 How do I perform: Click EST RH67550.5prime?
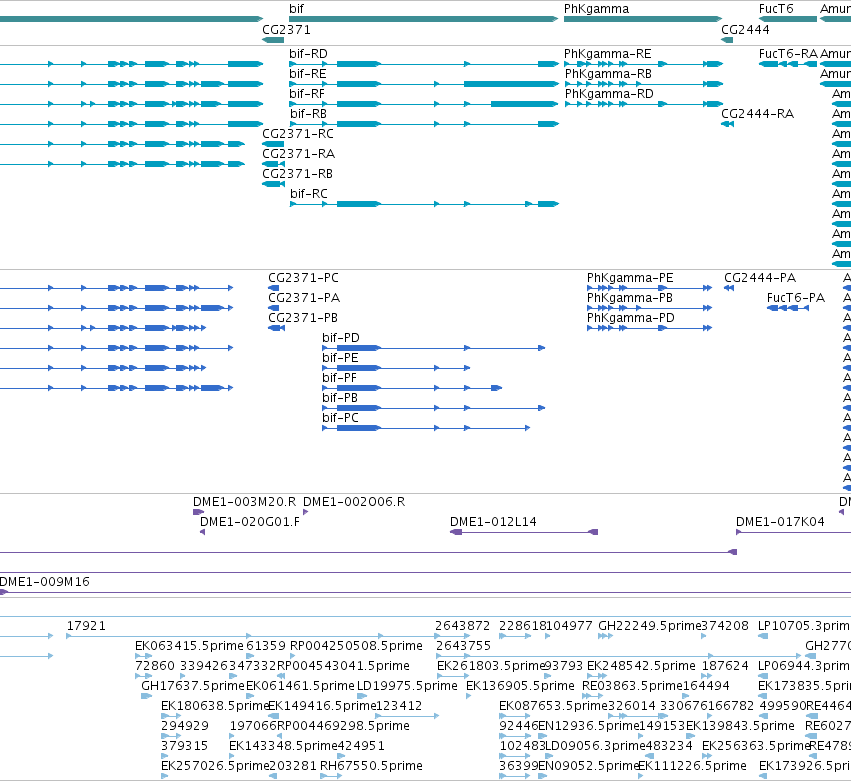pos(331,777)
